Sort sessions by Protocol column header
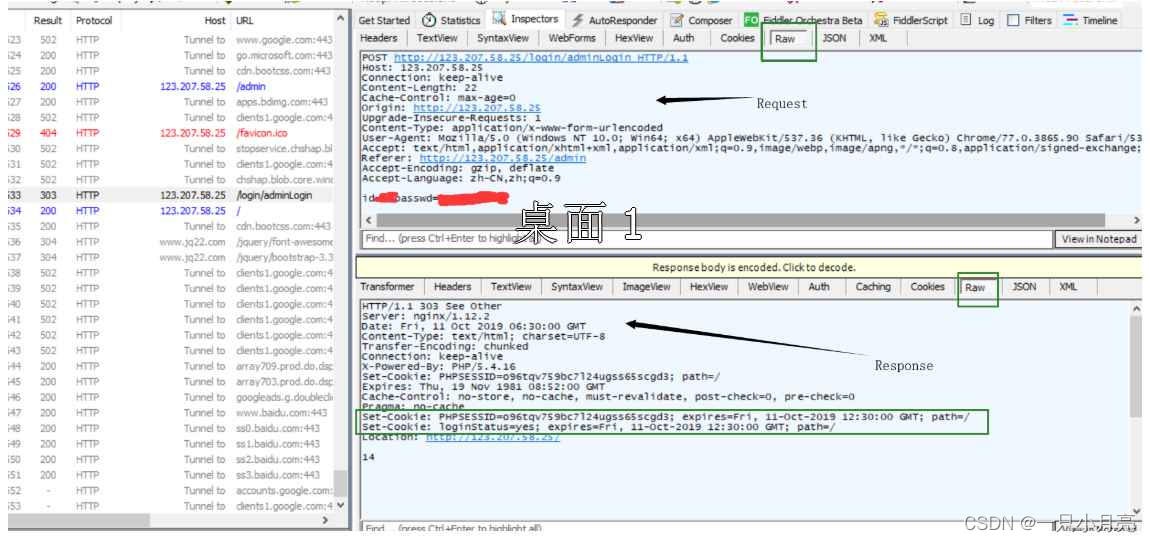 [94, 21]
